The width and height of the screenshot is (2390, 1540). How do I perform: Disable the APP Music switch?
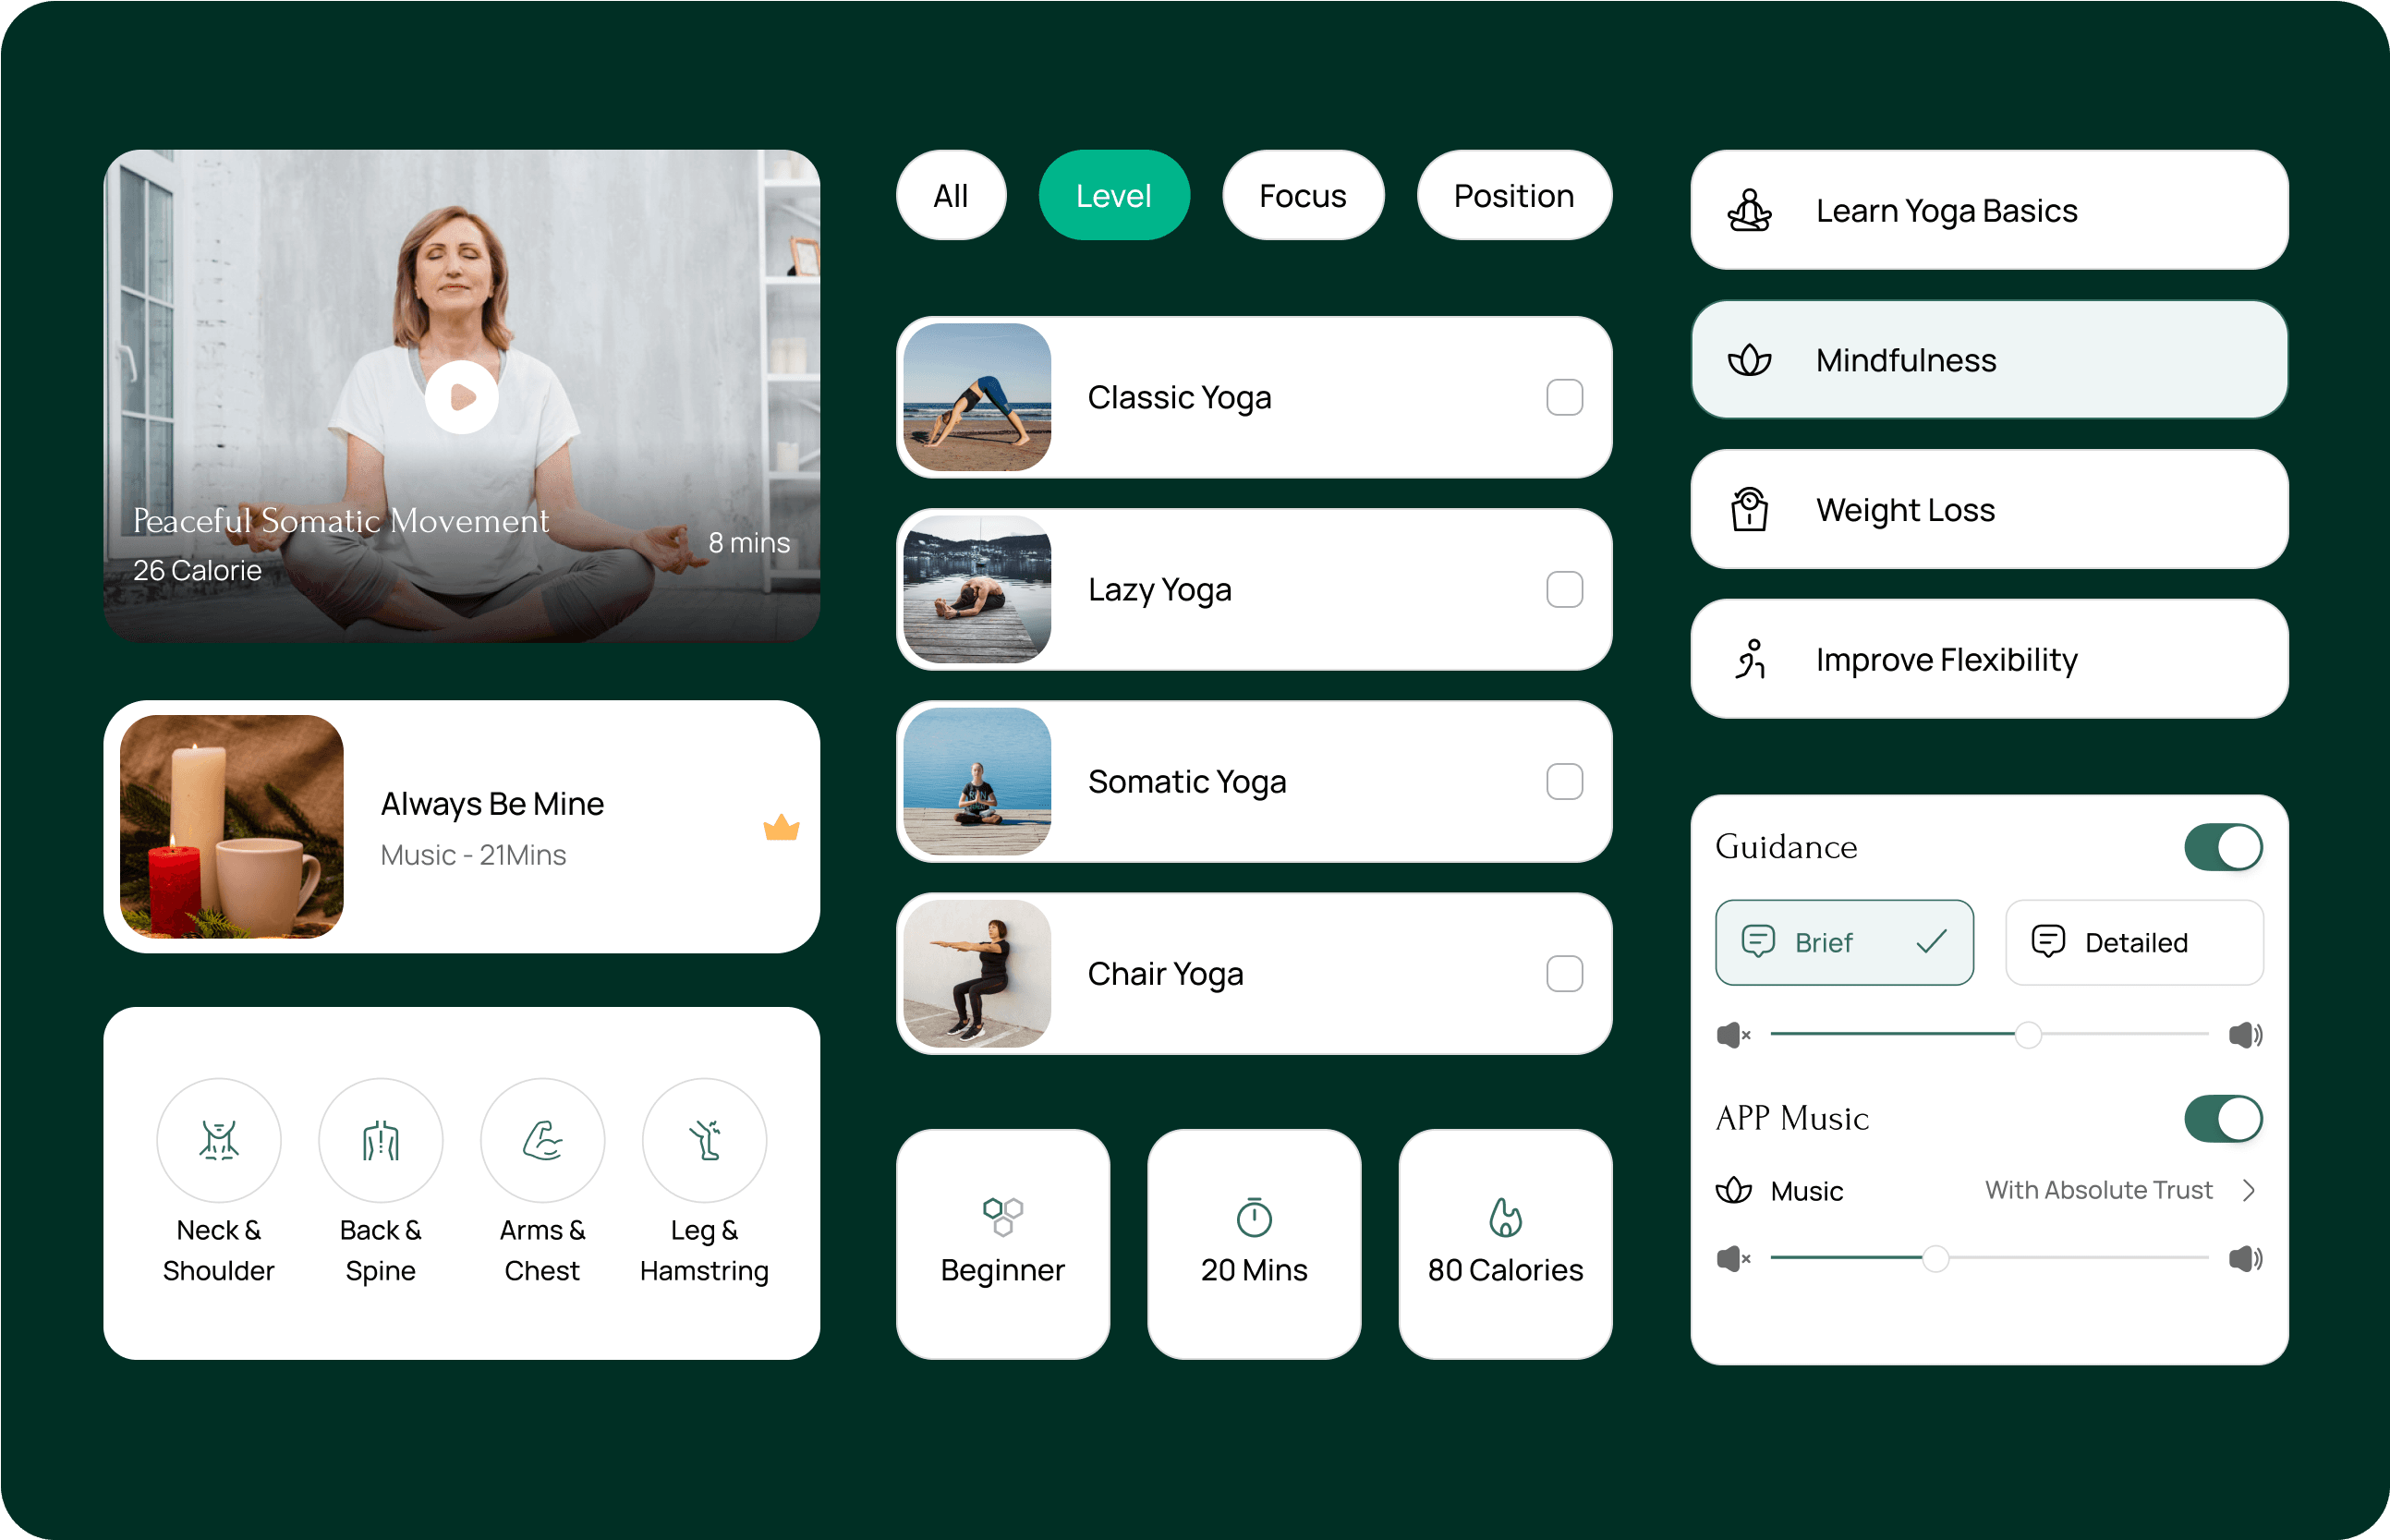pyautogui.click(x=2223, y=1118)
